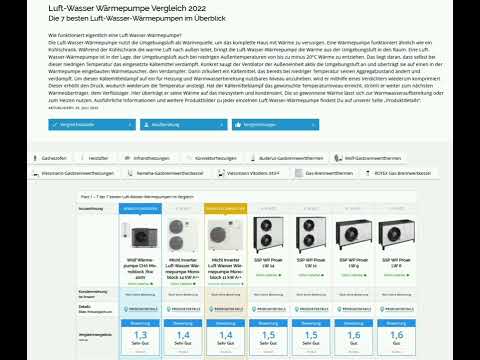Open the Gasheizöfen category link
The image size is (480, 360).
click(x=54, y=158)
